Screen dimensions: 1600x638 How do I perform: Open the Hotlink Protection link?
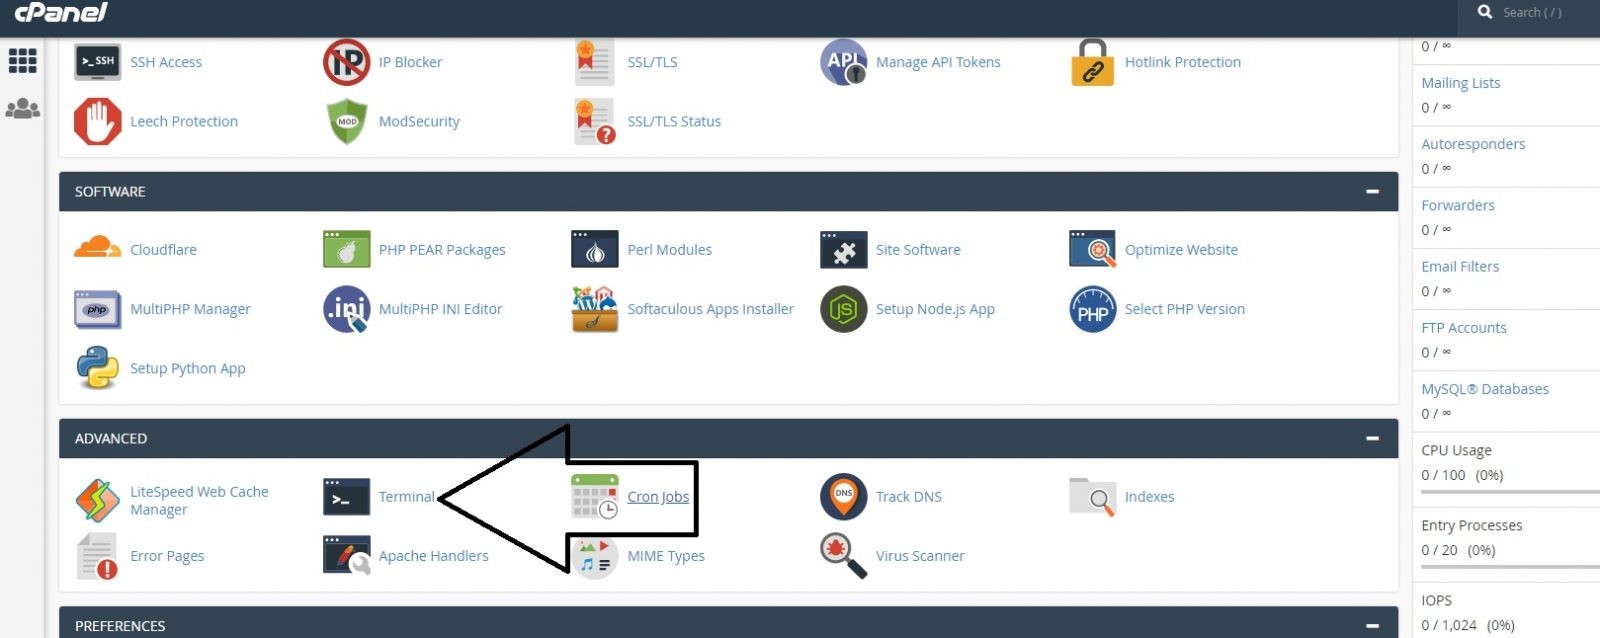click(x=1183, y=62)
